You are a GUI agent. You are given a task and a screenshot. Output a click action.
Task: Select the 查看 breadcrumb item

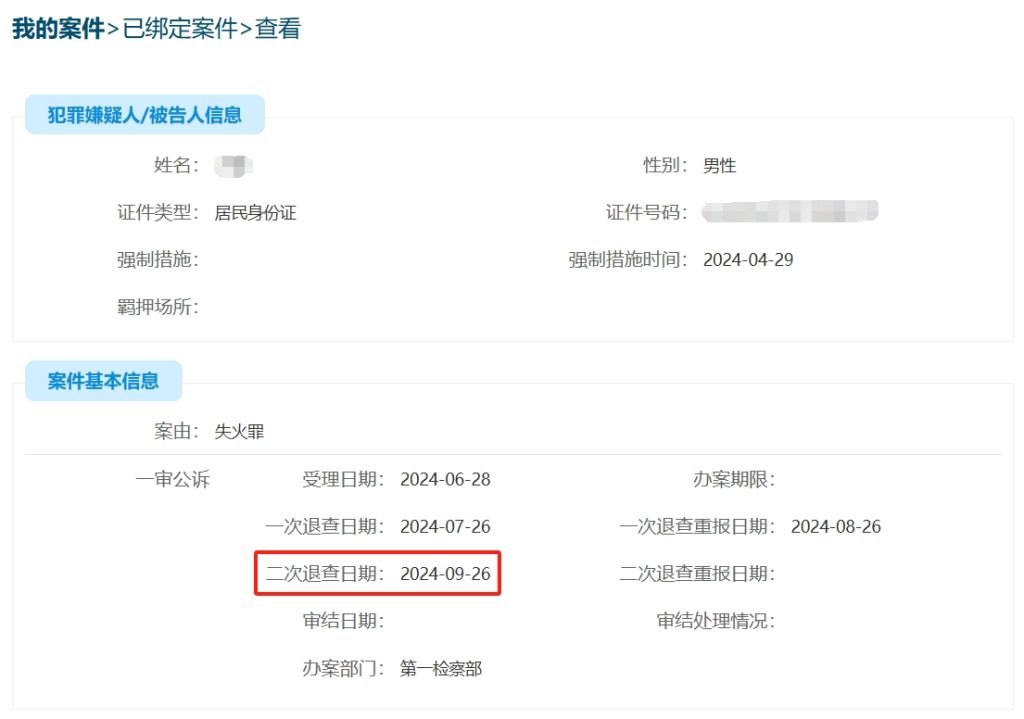coord(278,29)
